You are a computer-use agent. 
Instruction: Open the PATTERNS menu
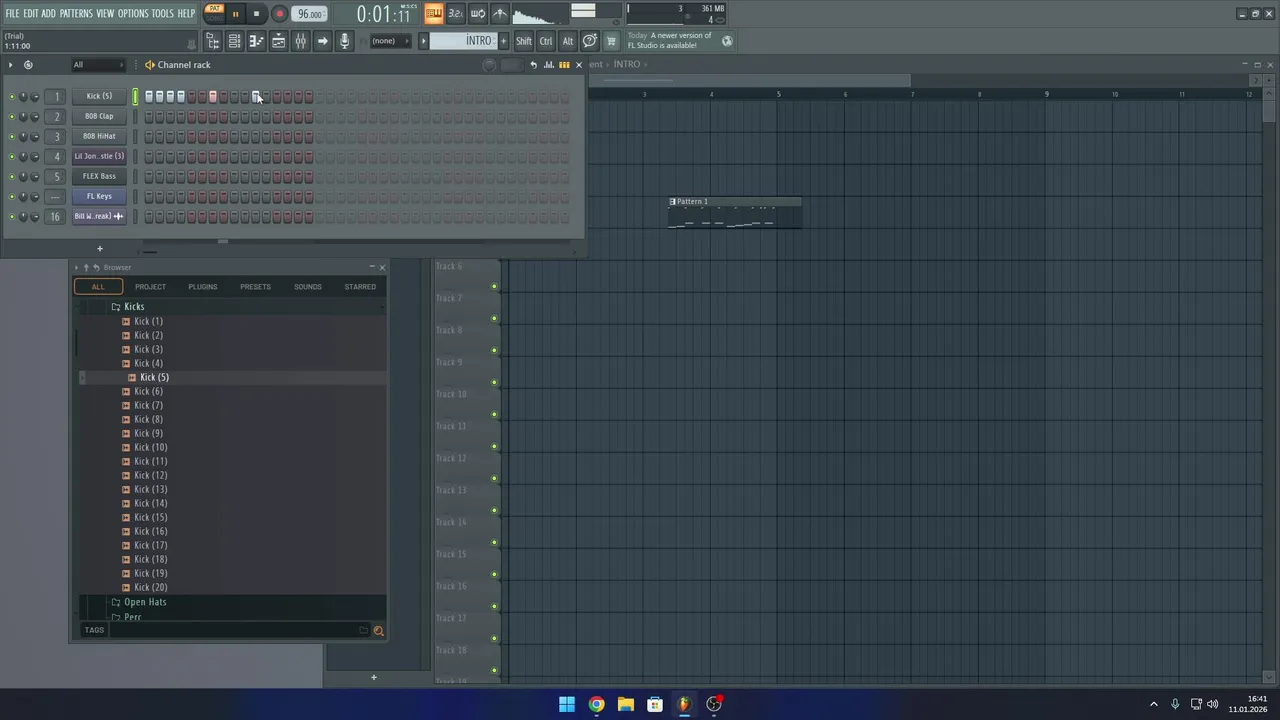click(76, 13)
